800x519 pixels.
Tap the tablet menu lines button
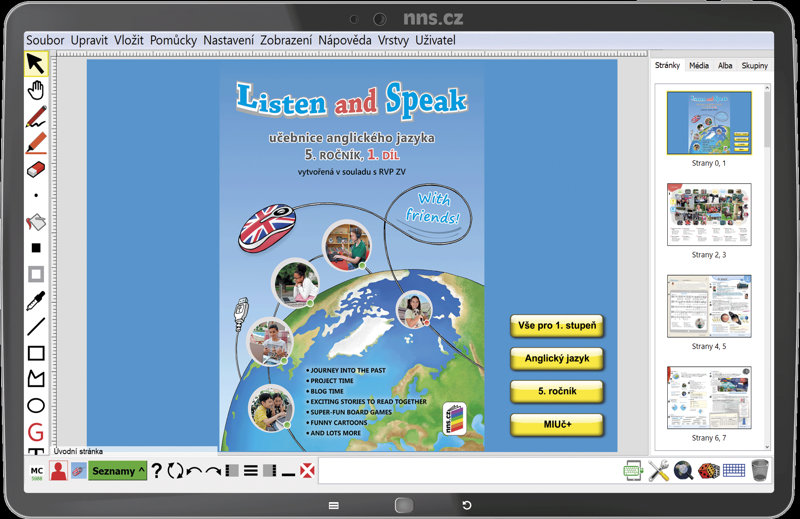coord(334,505)
